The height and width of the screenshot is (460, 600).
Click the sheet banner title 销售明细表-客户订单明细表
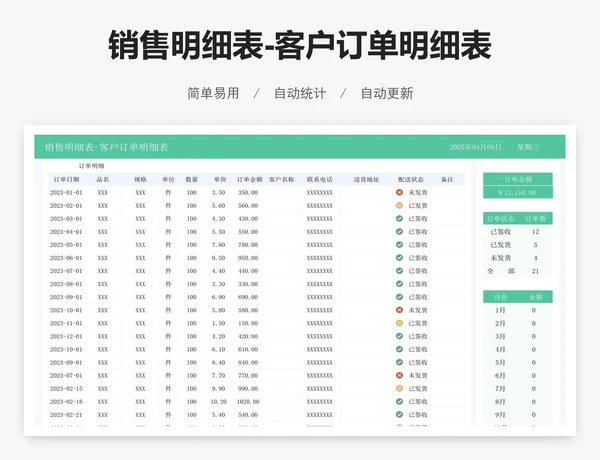(106, 147)
